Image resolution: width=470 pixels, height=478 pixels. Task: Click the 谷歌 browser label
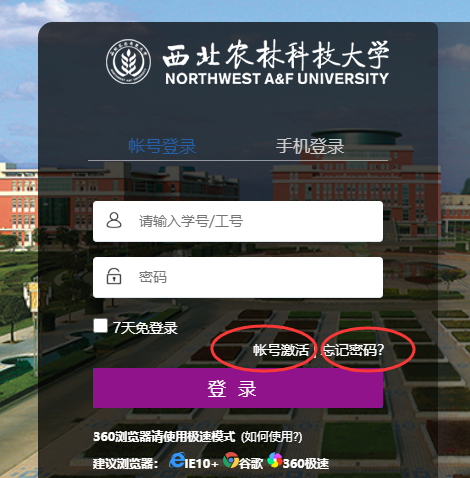point(251,463)
